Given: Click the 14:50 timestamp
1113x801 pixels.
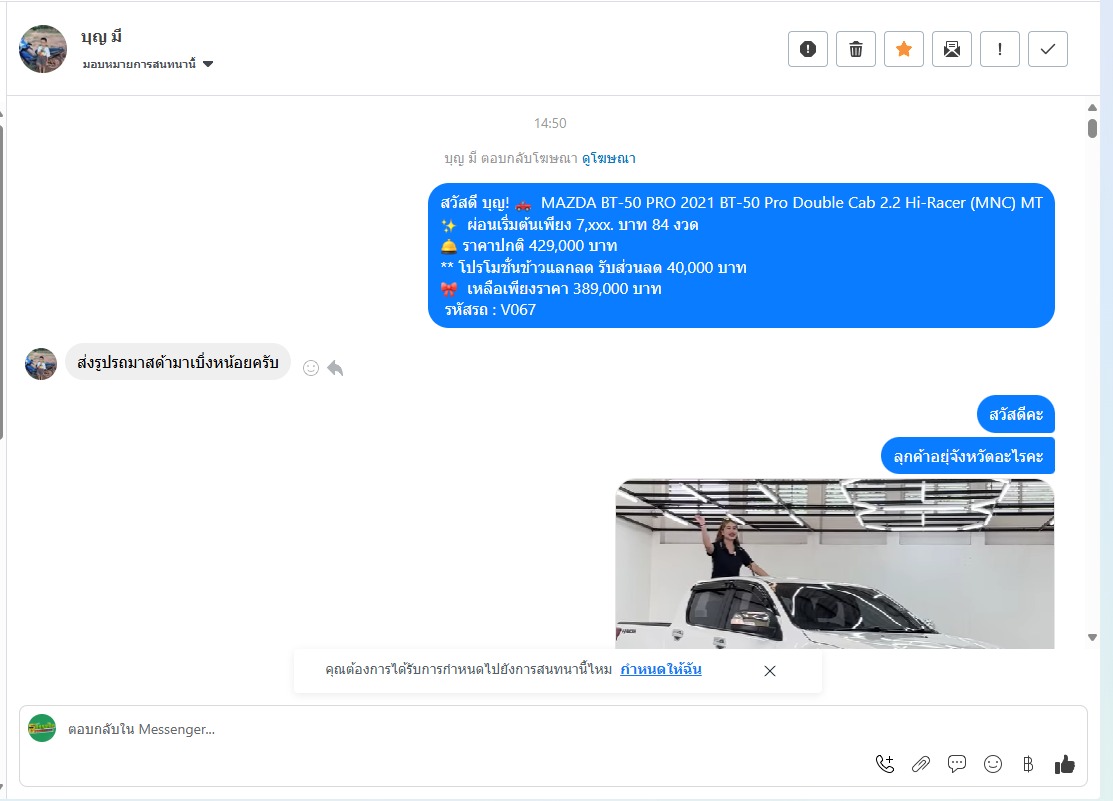Looking at the screenshot, I should (550, 124).
